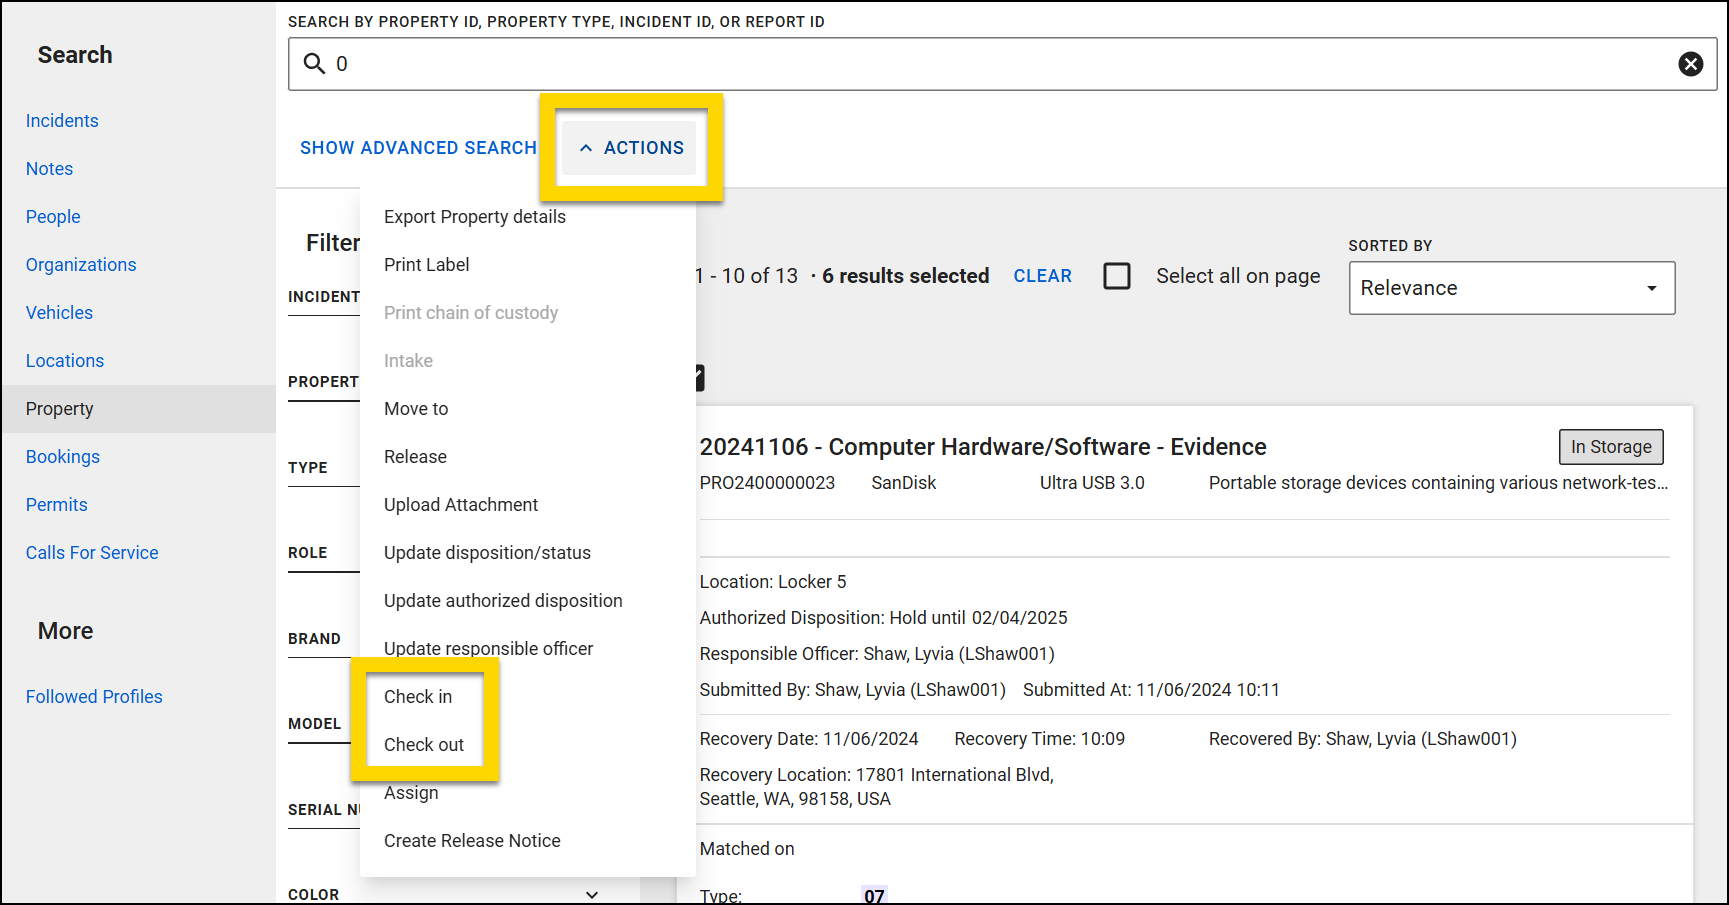Navigate to Vehicles in the sidebar
This screenshot has width=1729, height=905.
[59, 312]
